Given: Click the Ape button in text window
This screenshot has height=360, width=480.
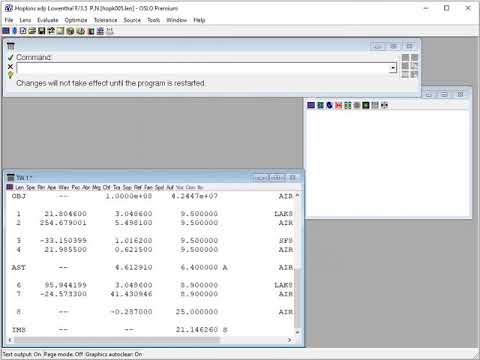Looking at the screenshot, I should coord(52,187).
